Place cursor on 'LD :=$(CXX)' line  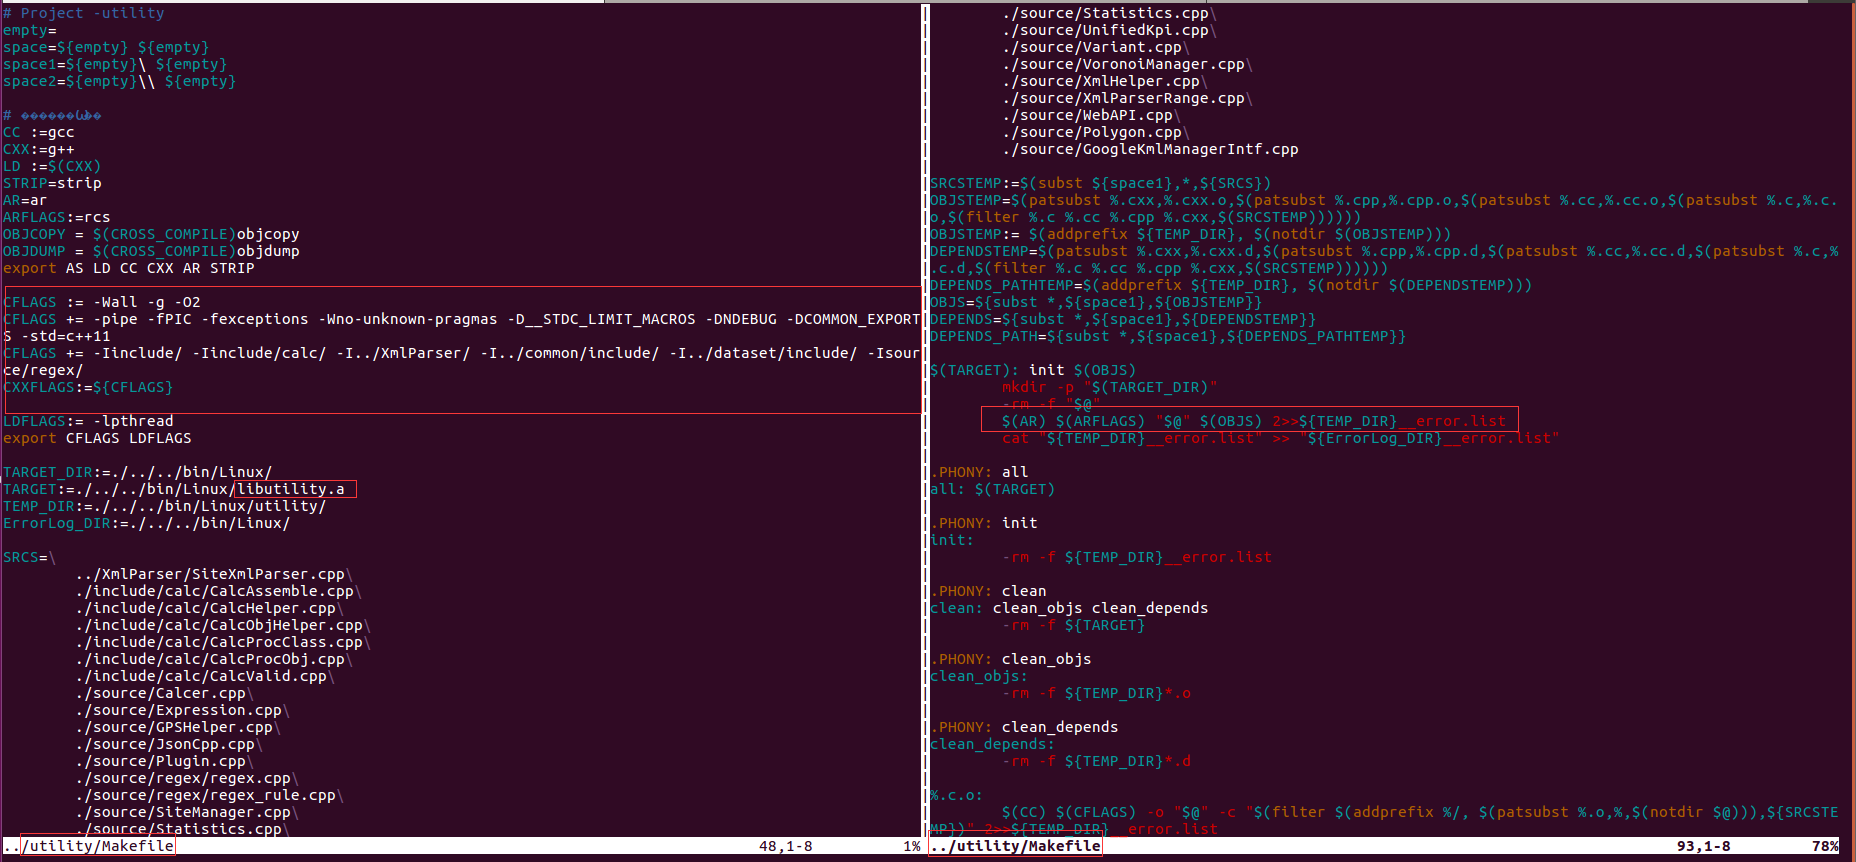[52, 166]
